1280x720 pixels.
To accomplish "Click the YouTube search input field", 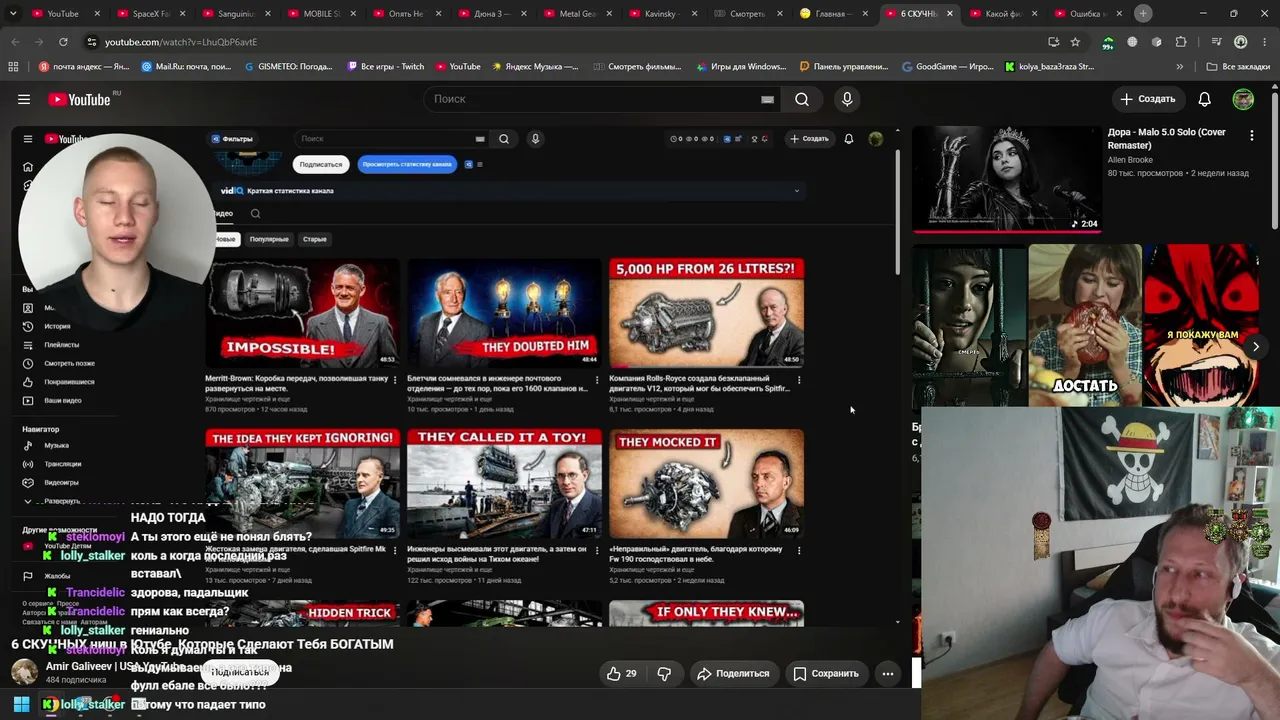I will click(590, 99).
